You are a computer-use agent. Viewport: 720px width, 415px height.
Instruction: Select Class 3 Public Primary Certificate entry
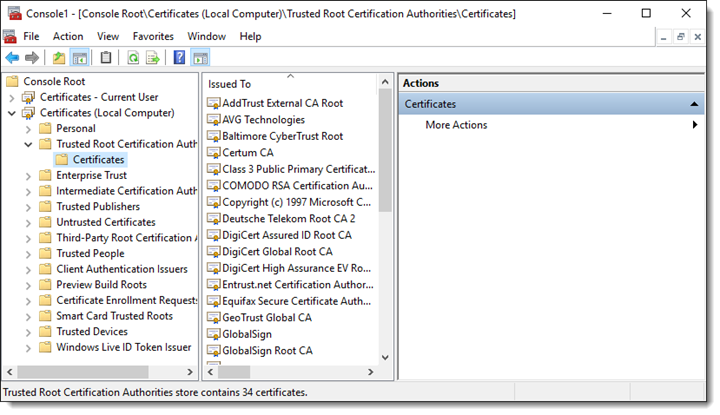point(298,169)
